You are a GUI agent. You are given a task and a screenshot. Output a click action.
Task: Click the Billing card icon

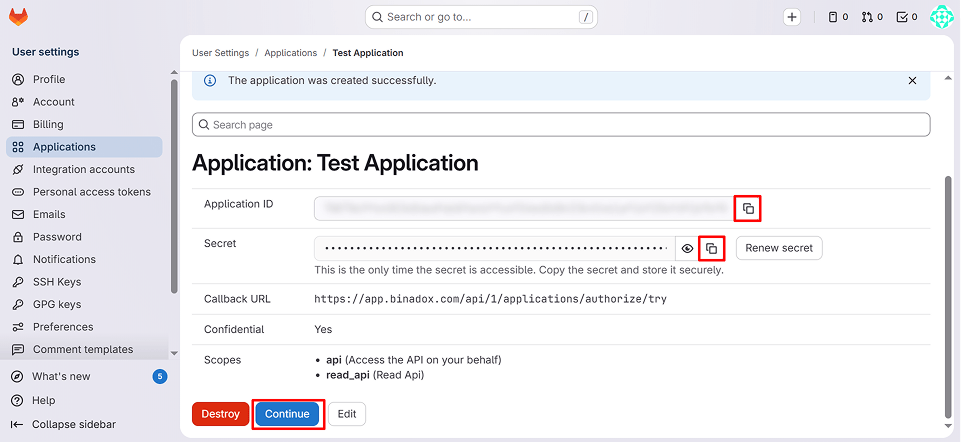pos(18,124)
